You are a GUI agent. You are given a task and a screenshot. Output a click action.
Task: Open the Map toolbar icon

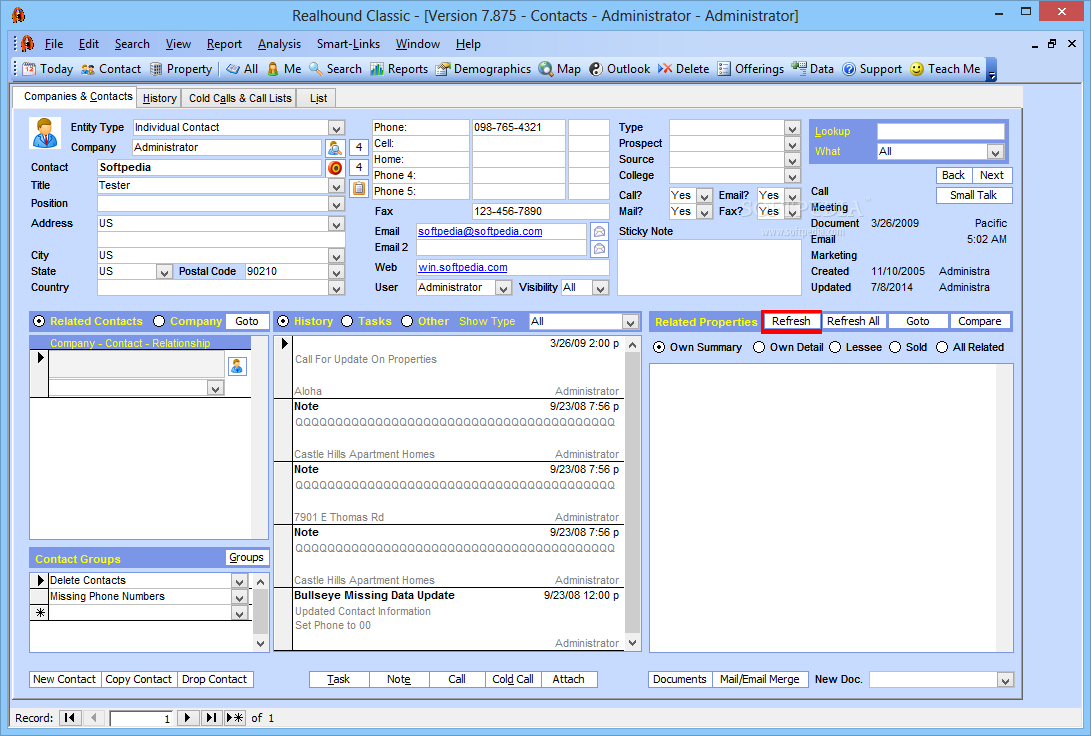pos(560,69)
